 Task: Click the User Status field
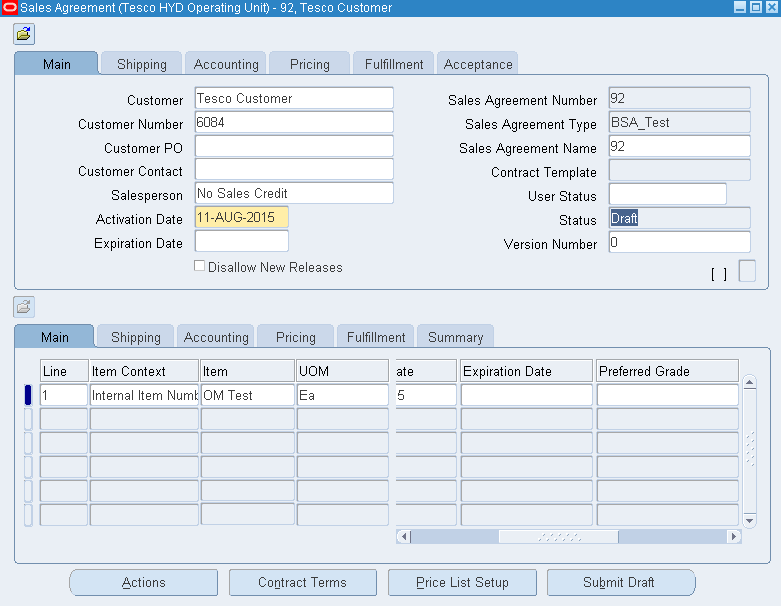pyautogui.click(x=667, y=194)
